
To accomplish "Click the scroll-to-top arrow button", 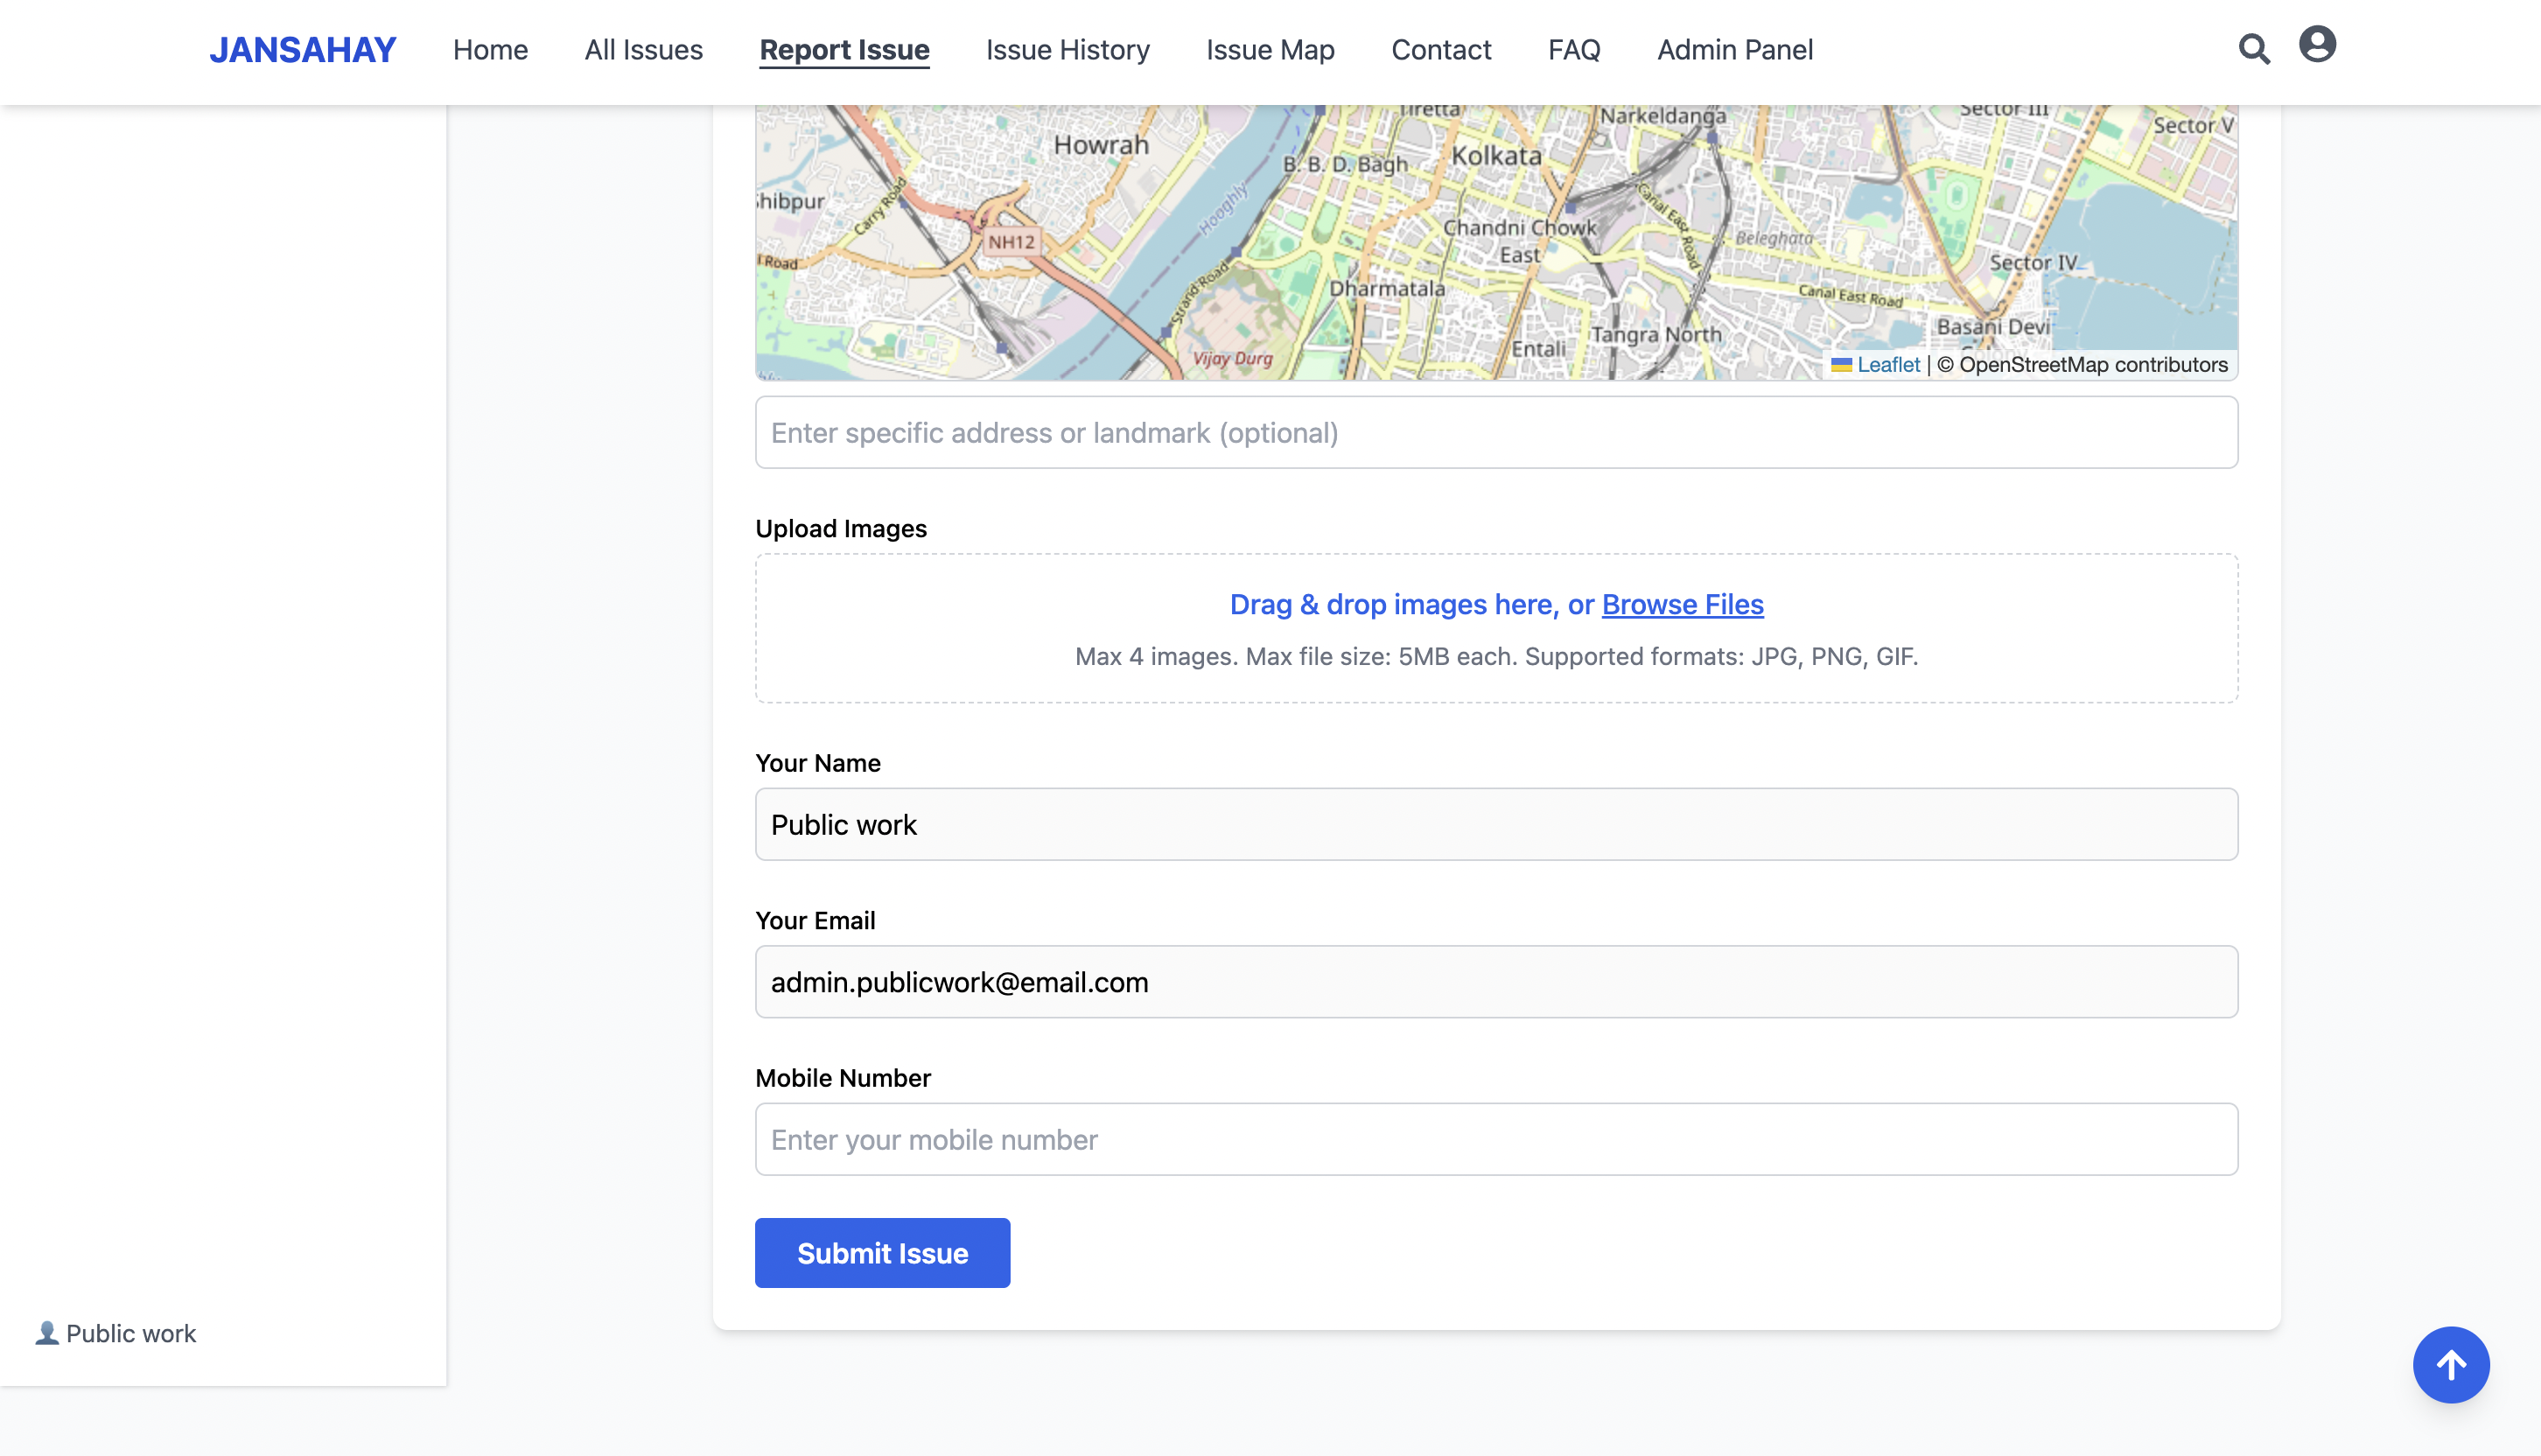I will click(x=2450, y=1364).
